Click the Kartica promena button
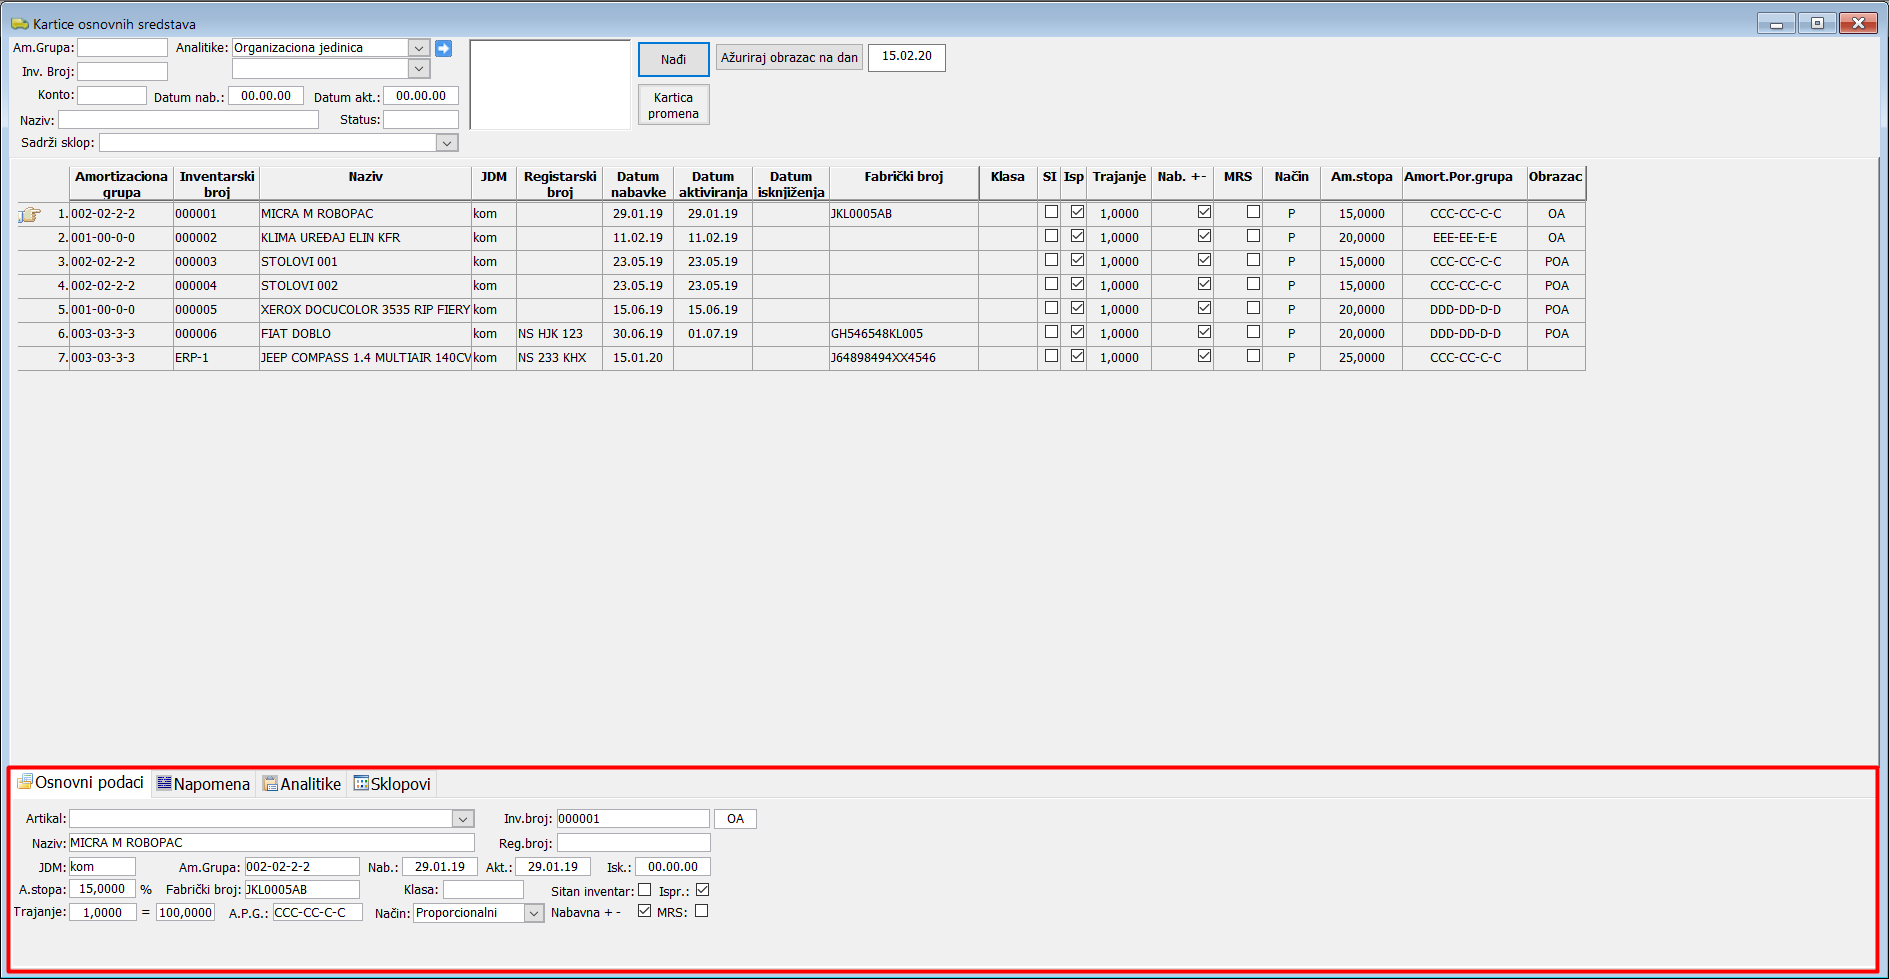Screen dimensions: 1890x979 tap(673, 105)
